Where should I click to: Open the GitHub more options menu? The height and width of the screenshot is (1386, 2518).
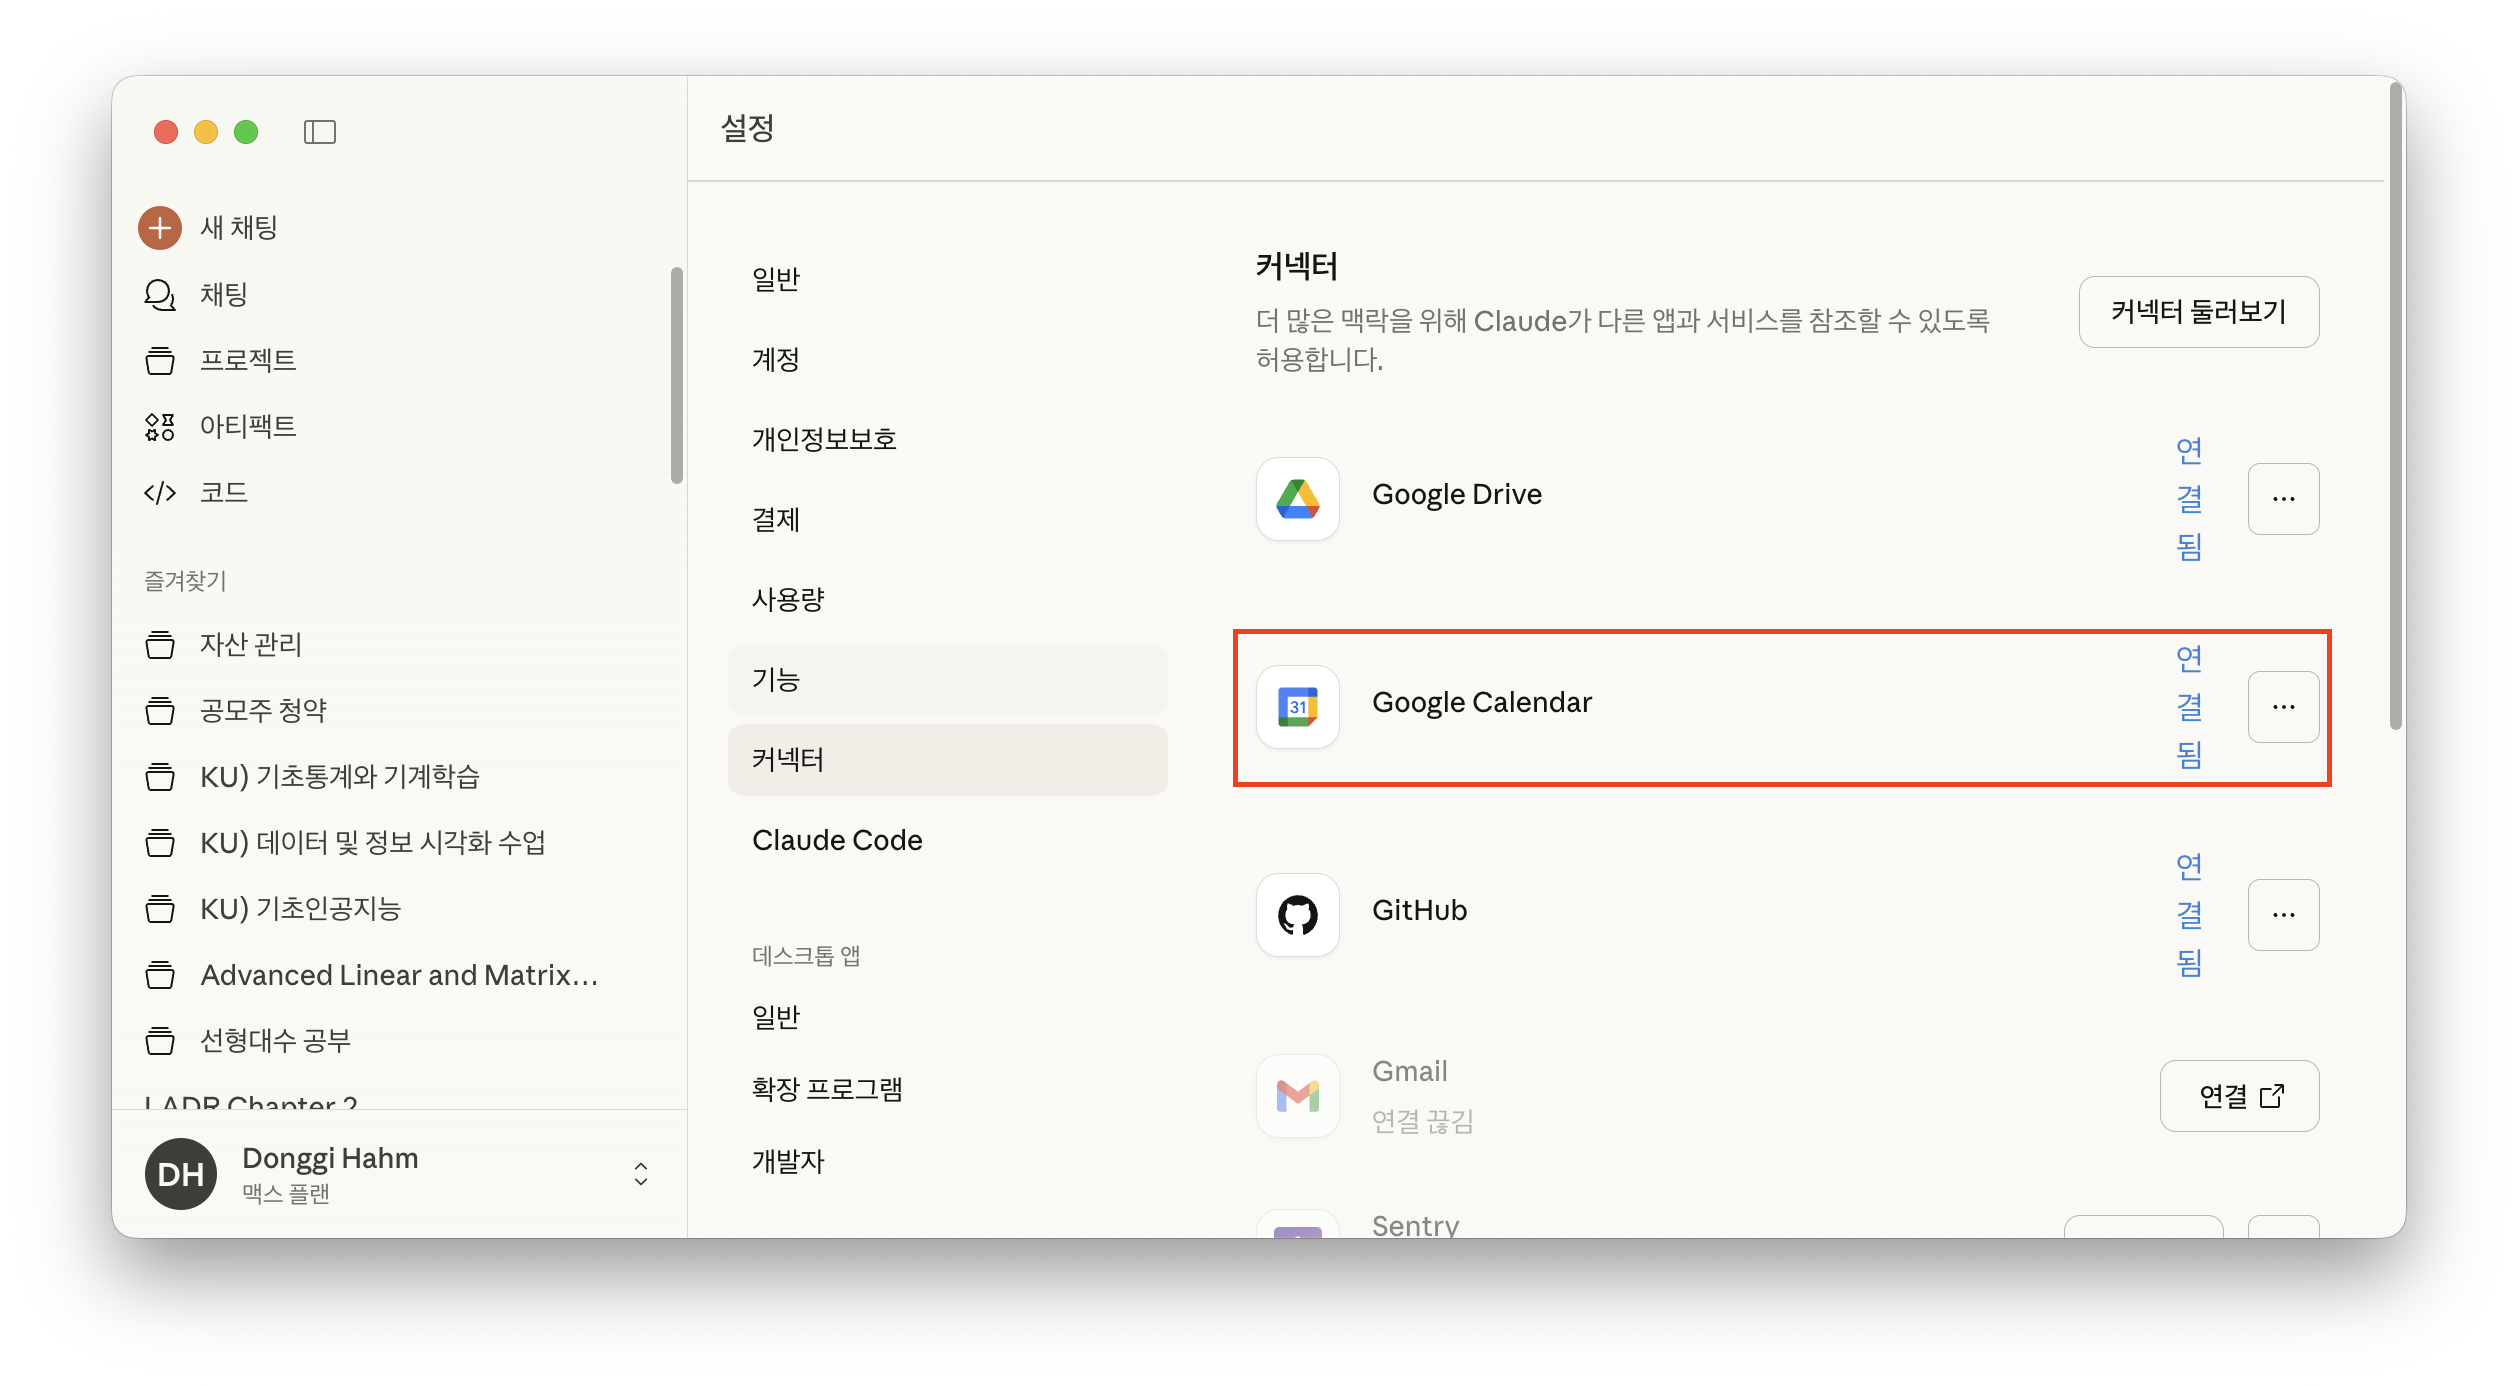(2283, 915)
